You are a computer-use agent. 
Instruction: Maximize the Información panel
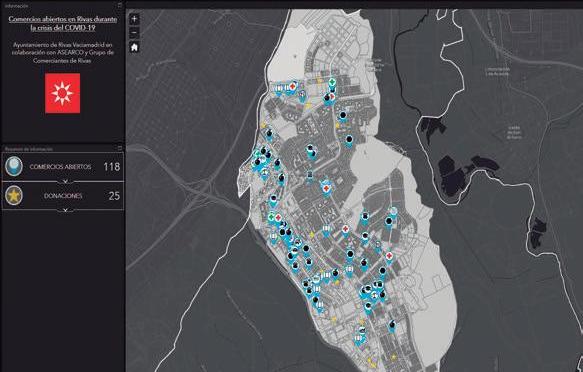click(x=120, y=5)
